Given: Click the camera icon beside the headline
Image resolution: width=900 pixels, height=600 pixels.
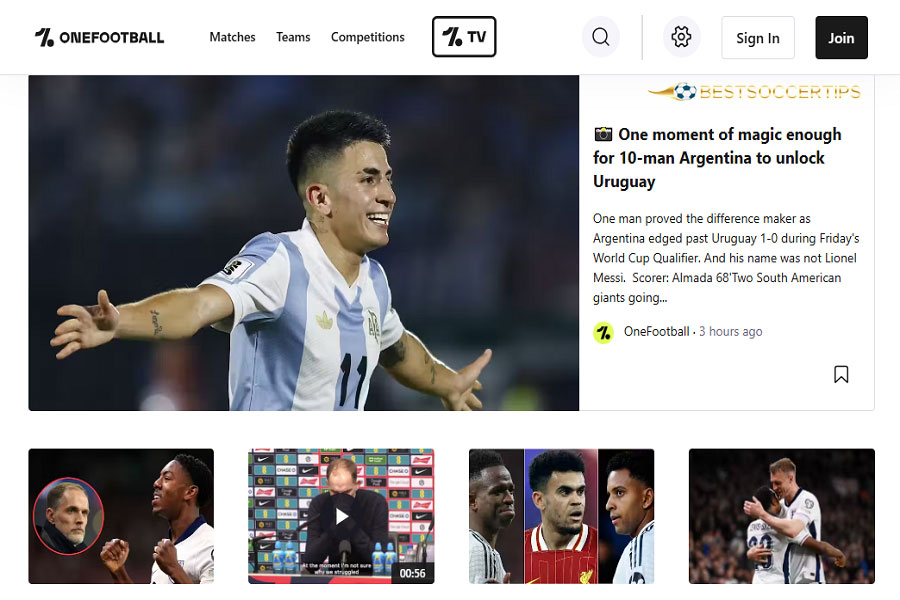Looking at the screenshot, I should 603,134.
